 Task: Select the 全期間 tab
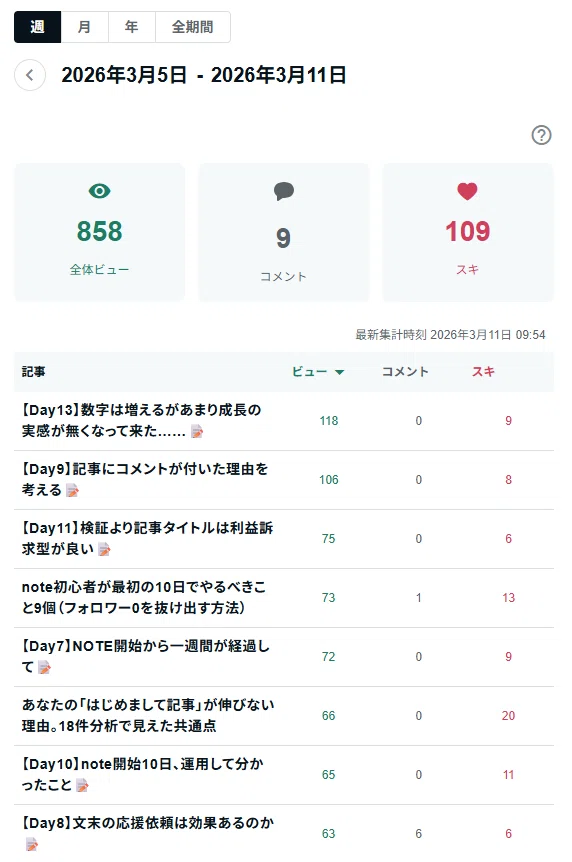[x=192, y=27]
